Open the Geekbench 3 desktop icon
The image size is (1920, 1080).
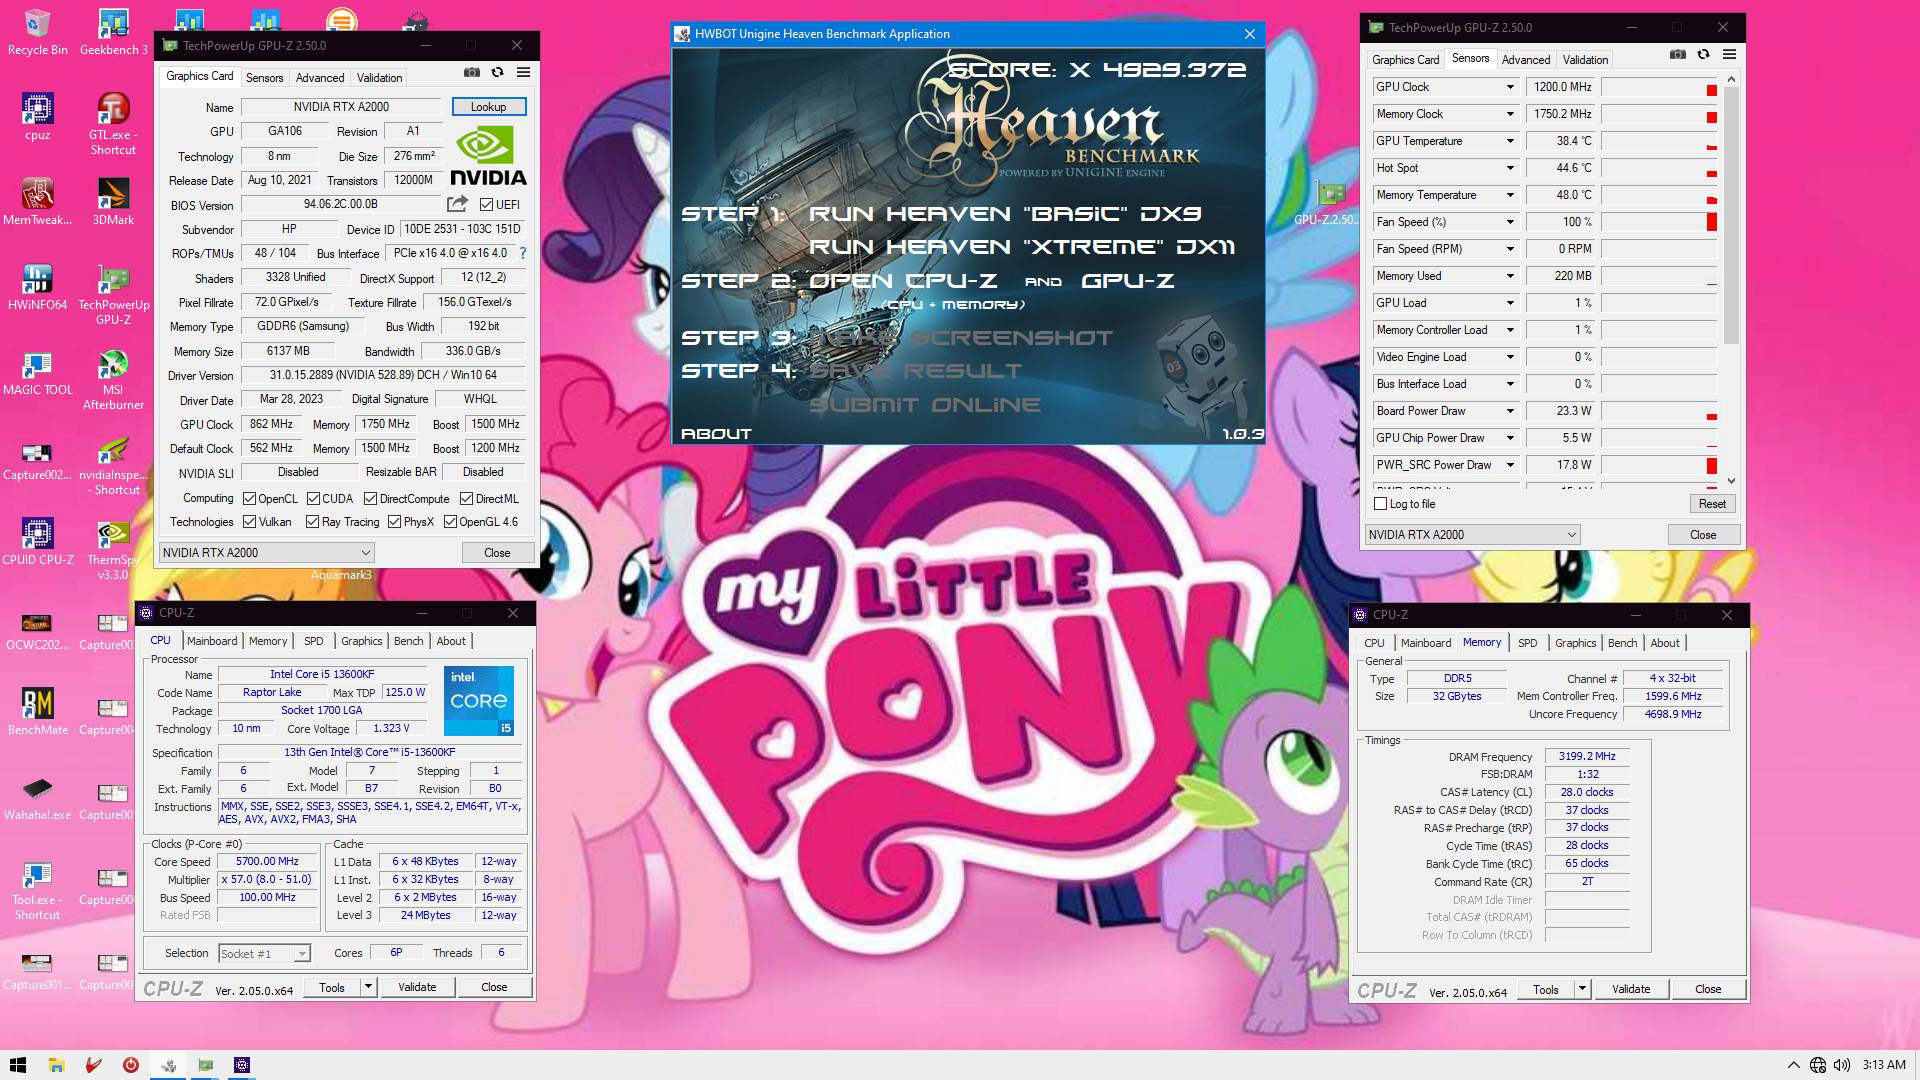(x=113, y=32)
